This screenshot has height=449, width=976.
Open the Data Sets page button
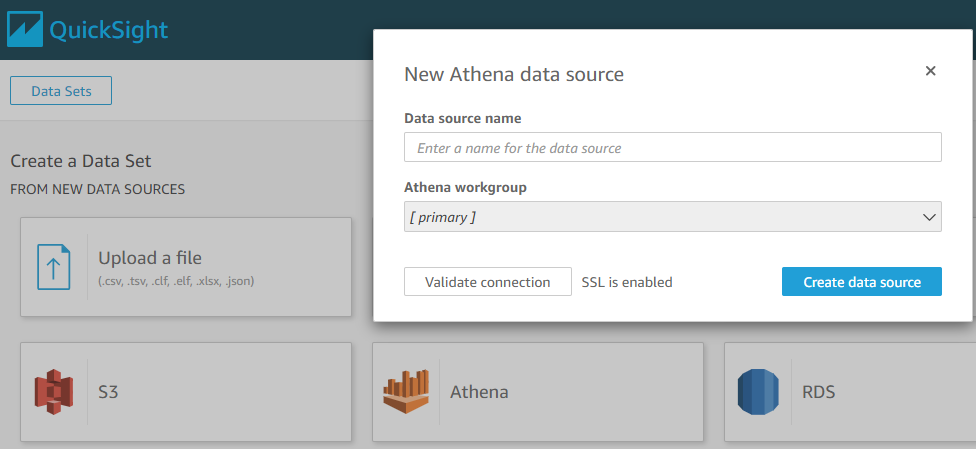click(61, 91)
